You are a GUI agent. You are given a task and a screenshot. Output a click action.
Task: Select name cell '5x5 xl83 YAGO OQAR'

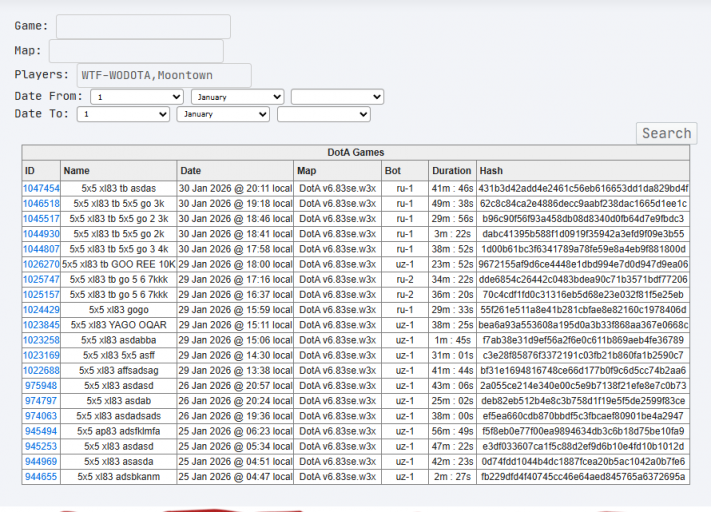click(x=118, y=325)
